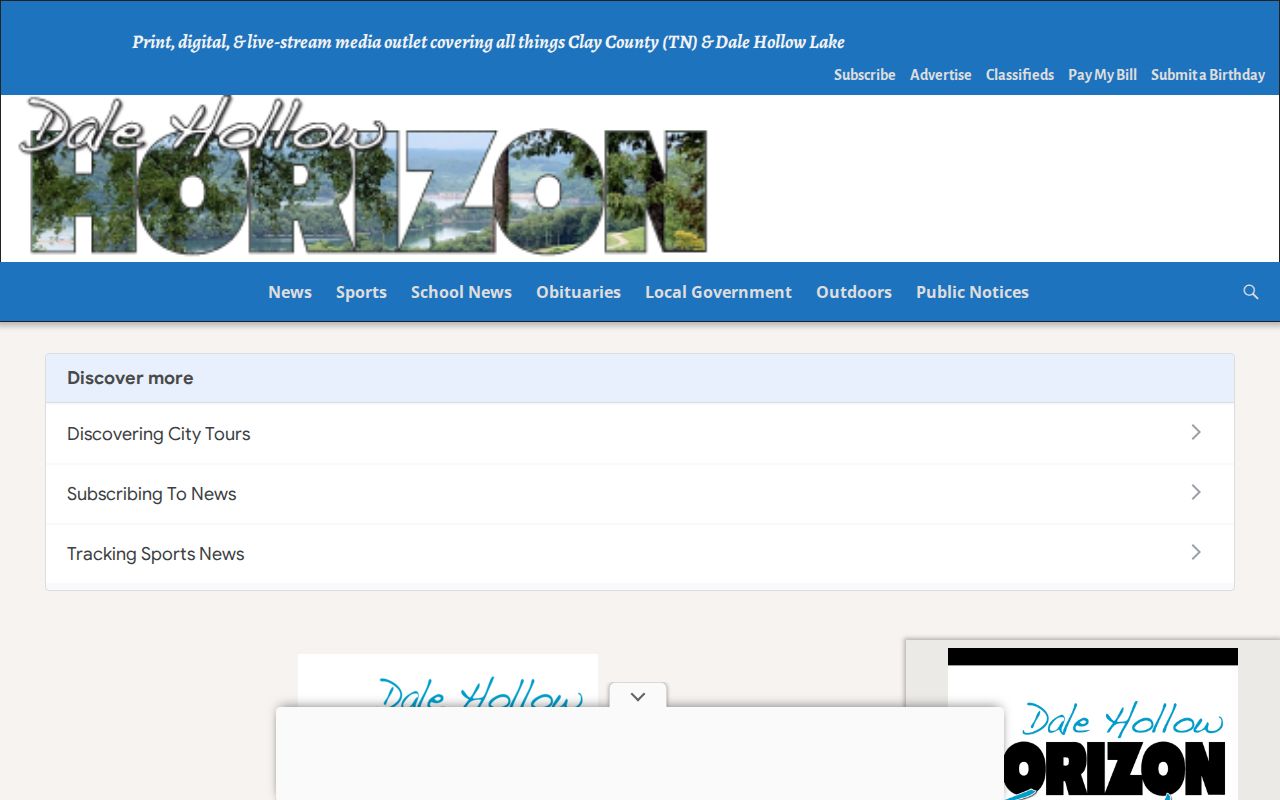
Task: Visit the Classifieds link
Action: [1020, 75]
